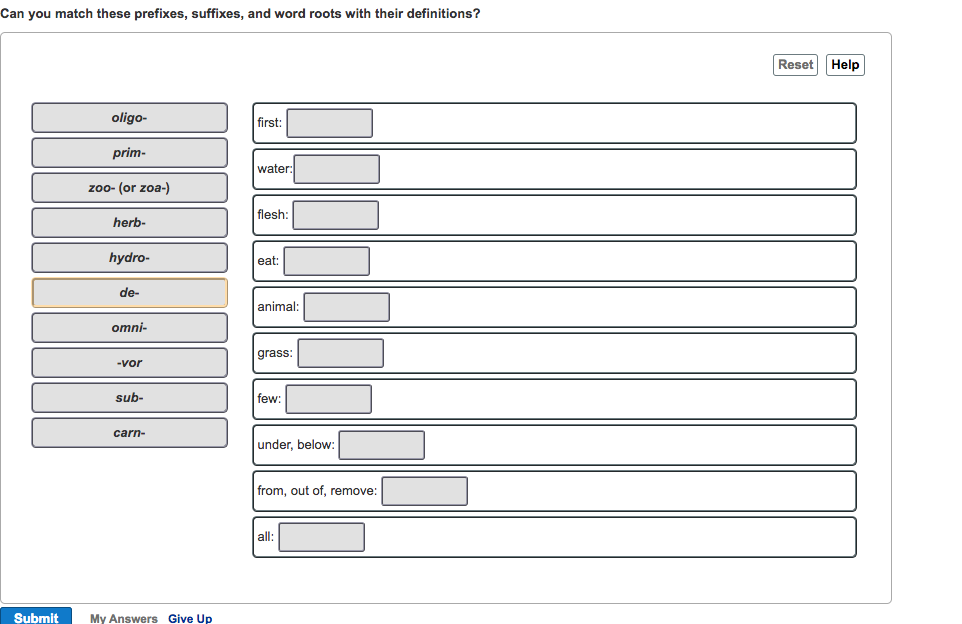Viewport: 962px width, 624px height.
Task: Click the answer box for 'under, below'
Action: tap(381, 444)
